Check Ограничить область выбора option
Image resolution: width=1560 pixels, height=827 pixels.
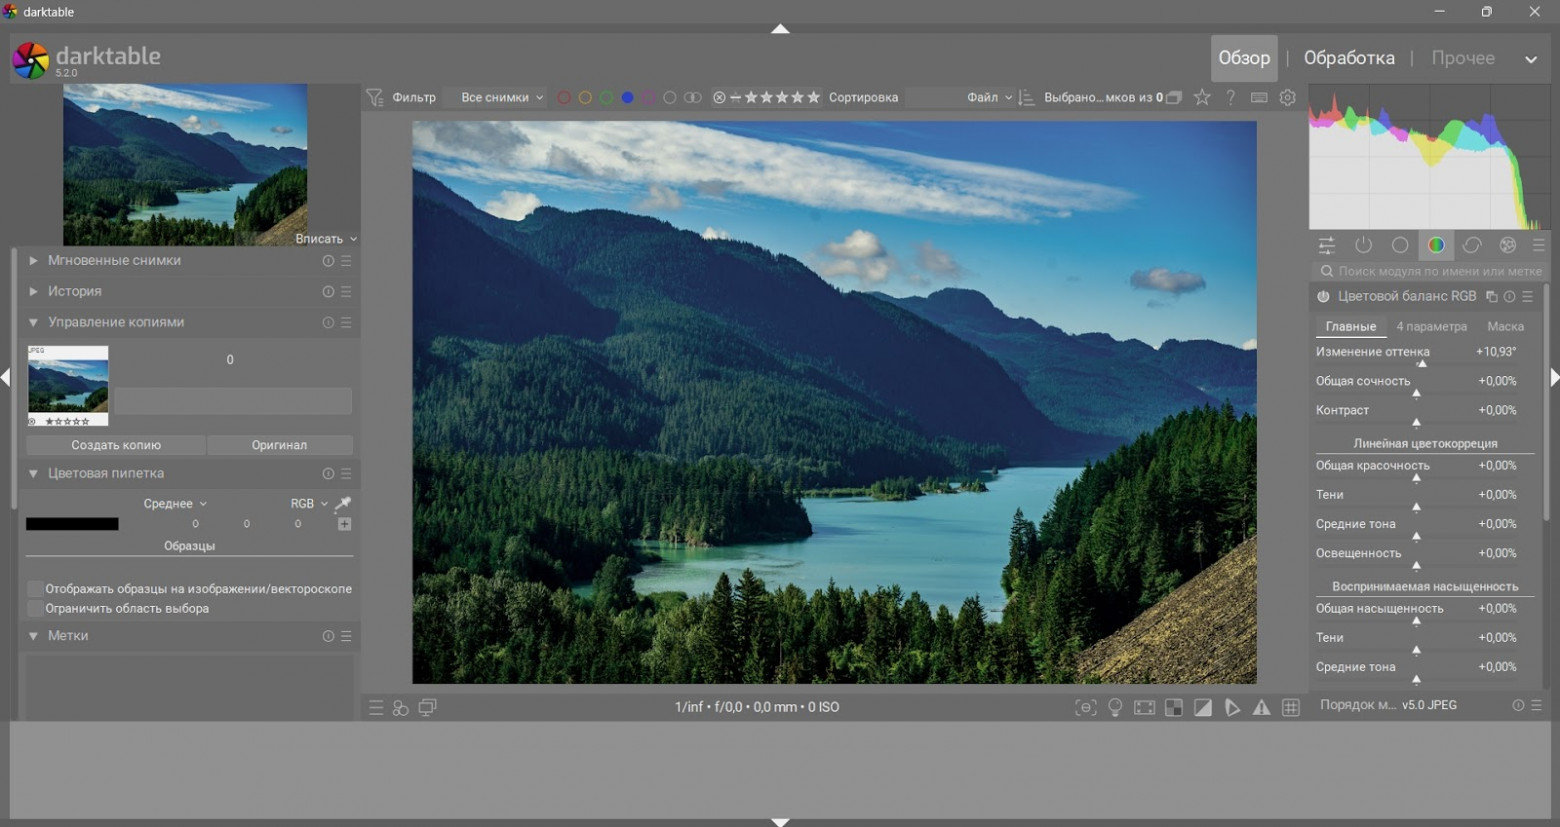point(35,609)
